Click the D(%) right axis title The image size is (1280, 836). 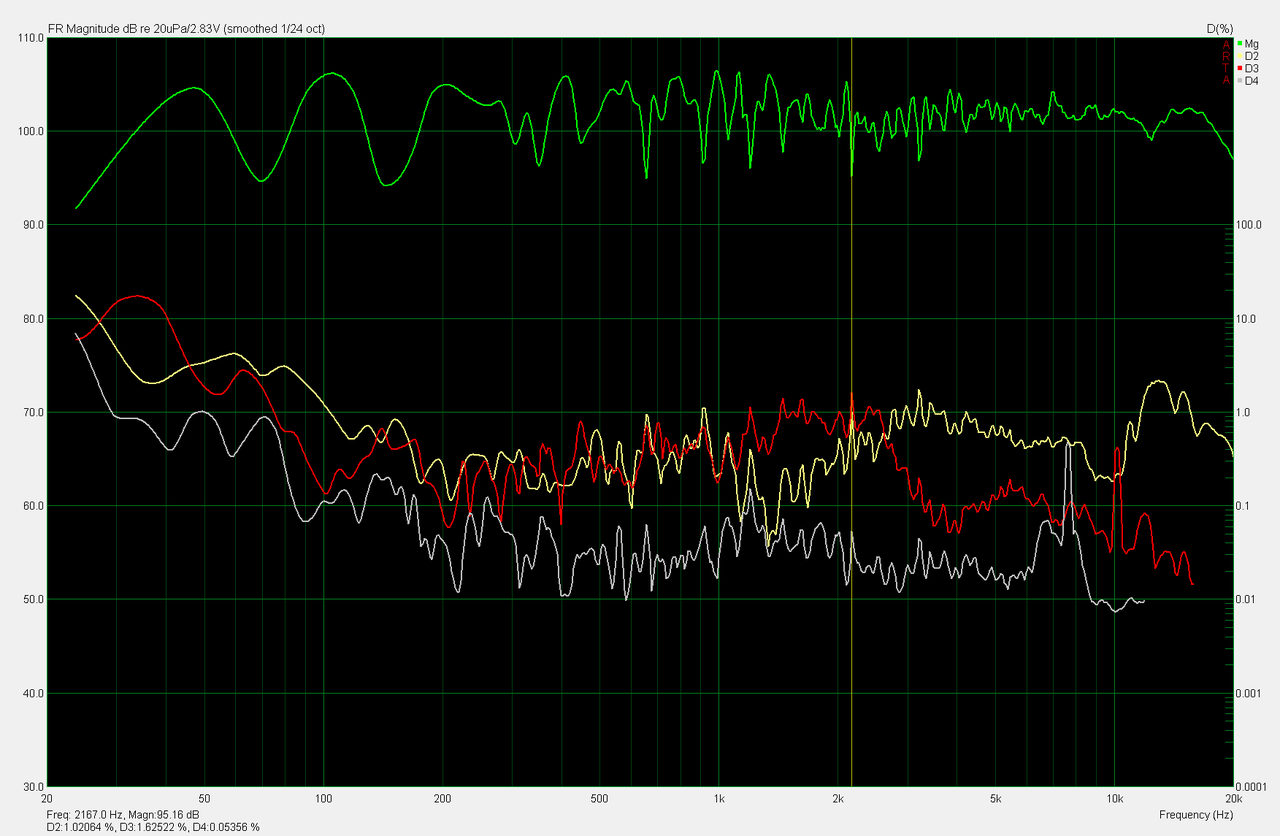pos(1219,29)
